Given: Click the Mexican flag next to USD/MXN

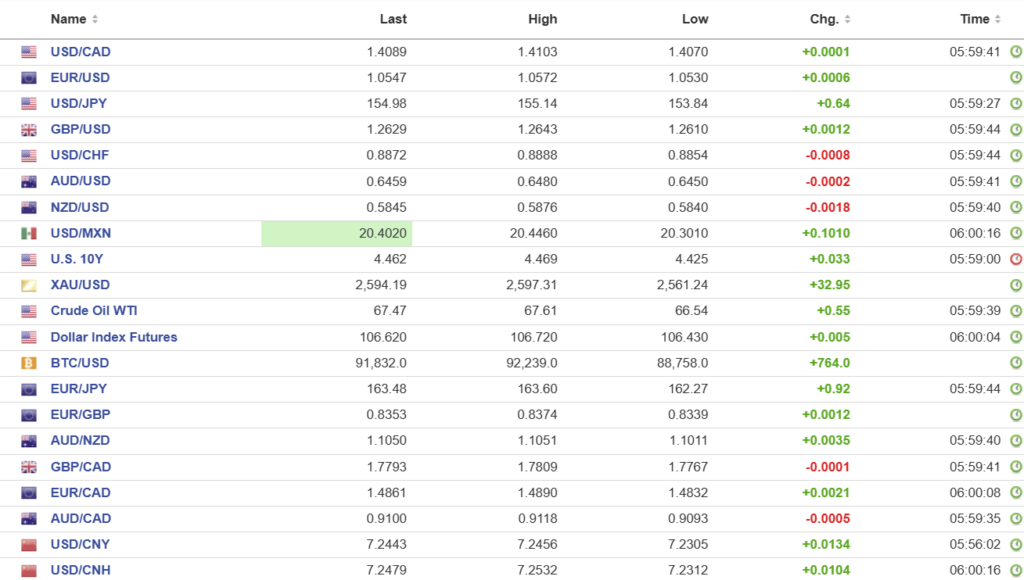Looking at the screenshot, I should [29, 233].
